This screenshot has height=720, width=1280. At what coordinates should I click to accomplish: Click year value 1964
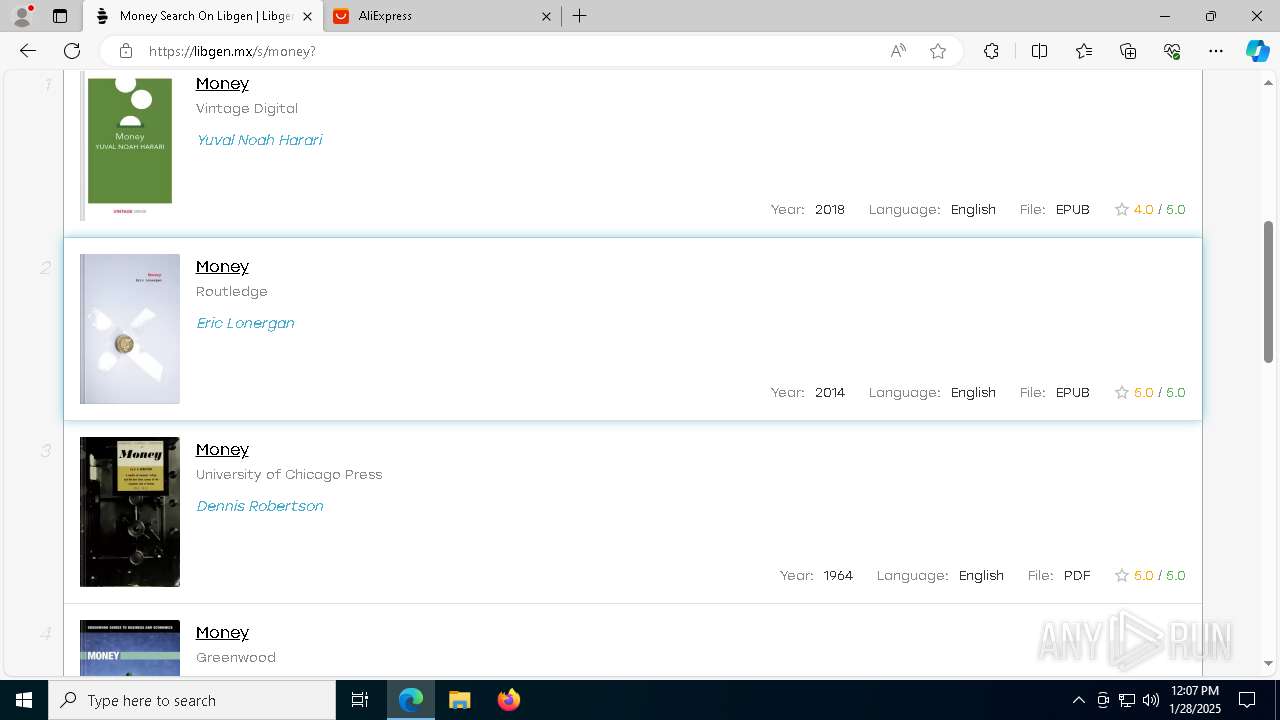pos(838,575)
